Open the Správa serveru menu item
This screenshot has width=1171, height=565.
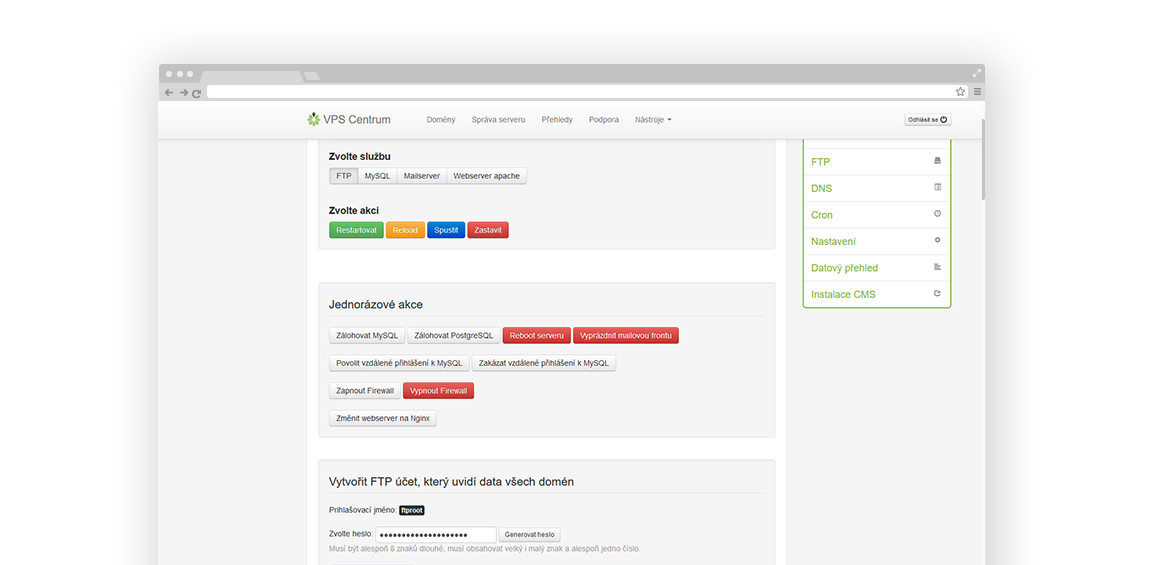click(x=498, y=120)
